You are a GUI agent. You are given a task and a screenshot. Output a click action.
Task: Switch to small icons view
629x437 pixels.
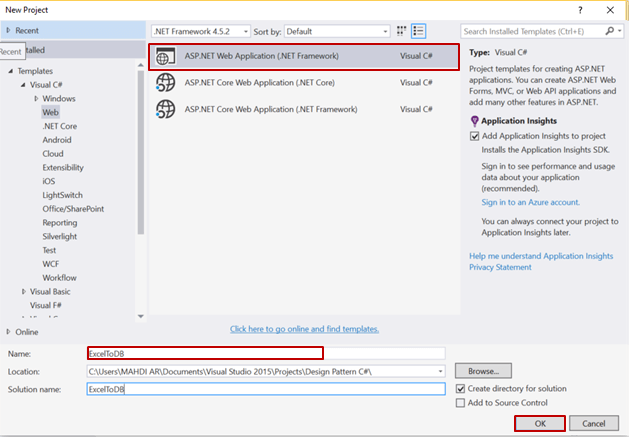click(x=401, y=31)
